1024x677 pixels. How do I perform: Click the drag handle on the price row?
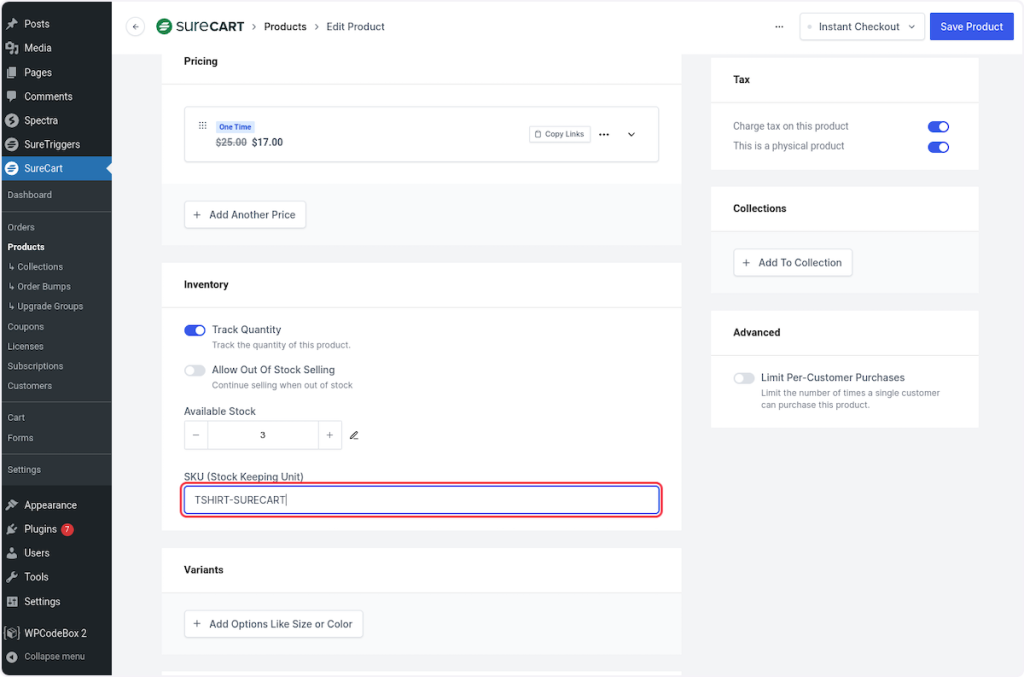(x=202, y=126)
